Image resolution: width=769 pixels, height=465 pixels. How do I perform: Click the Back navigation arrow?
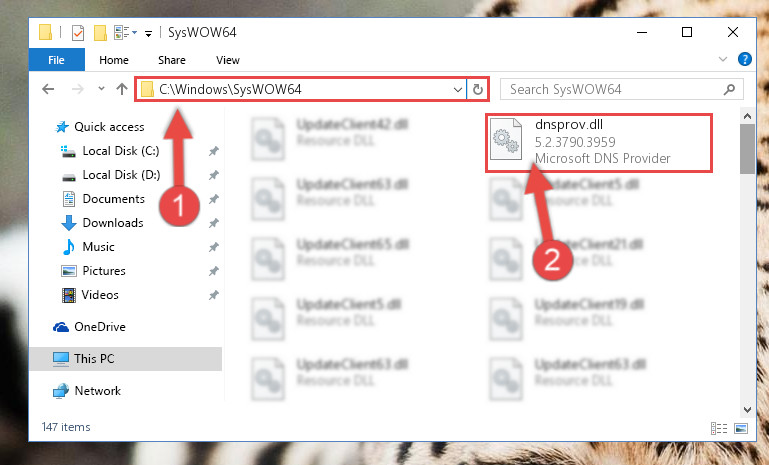pos(48,89)
